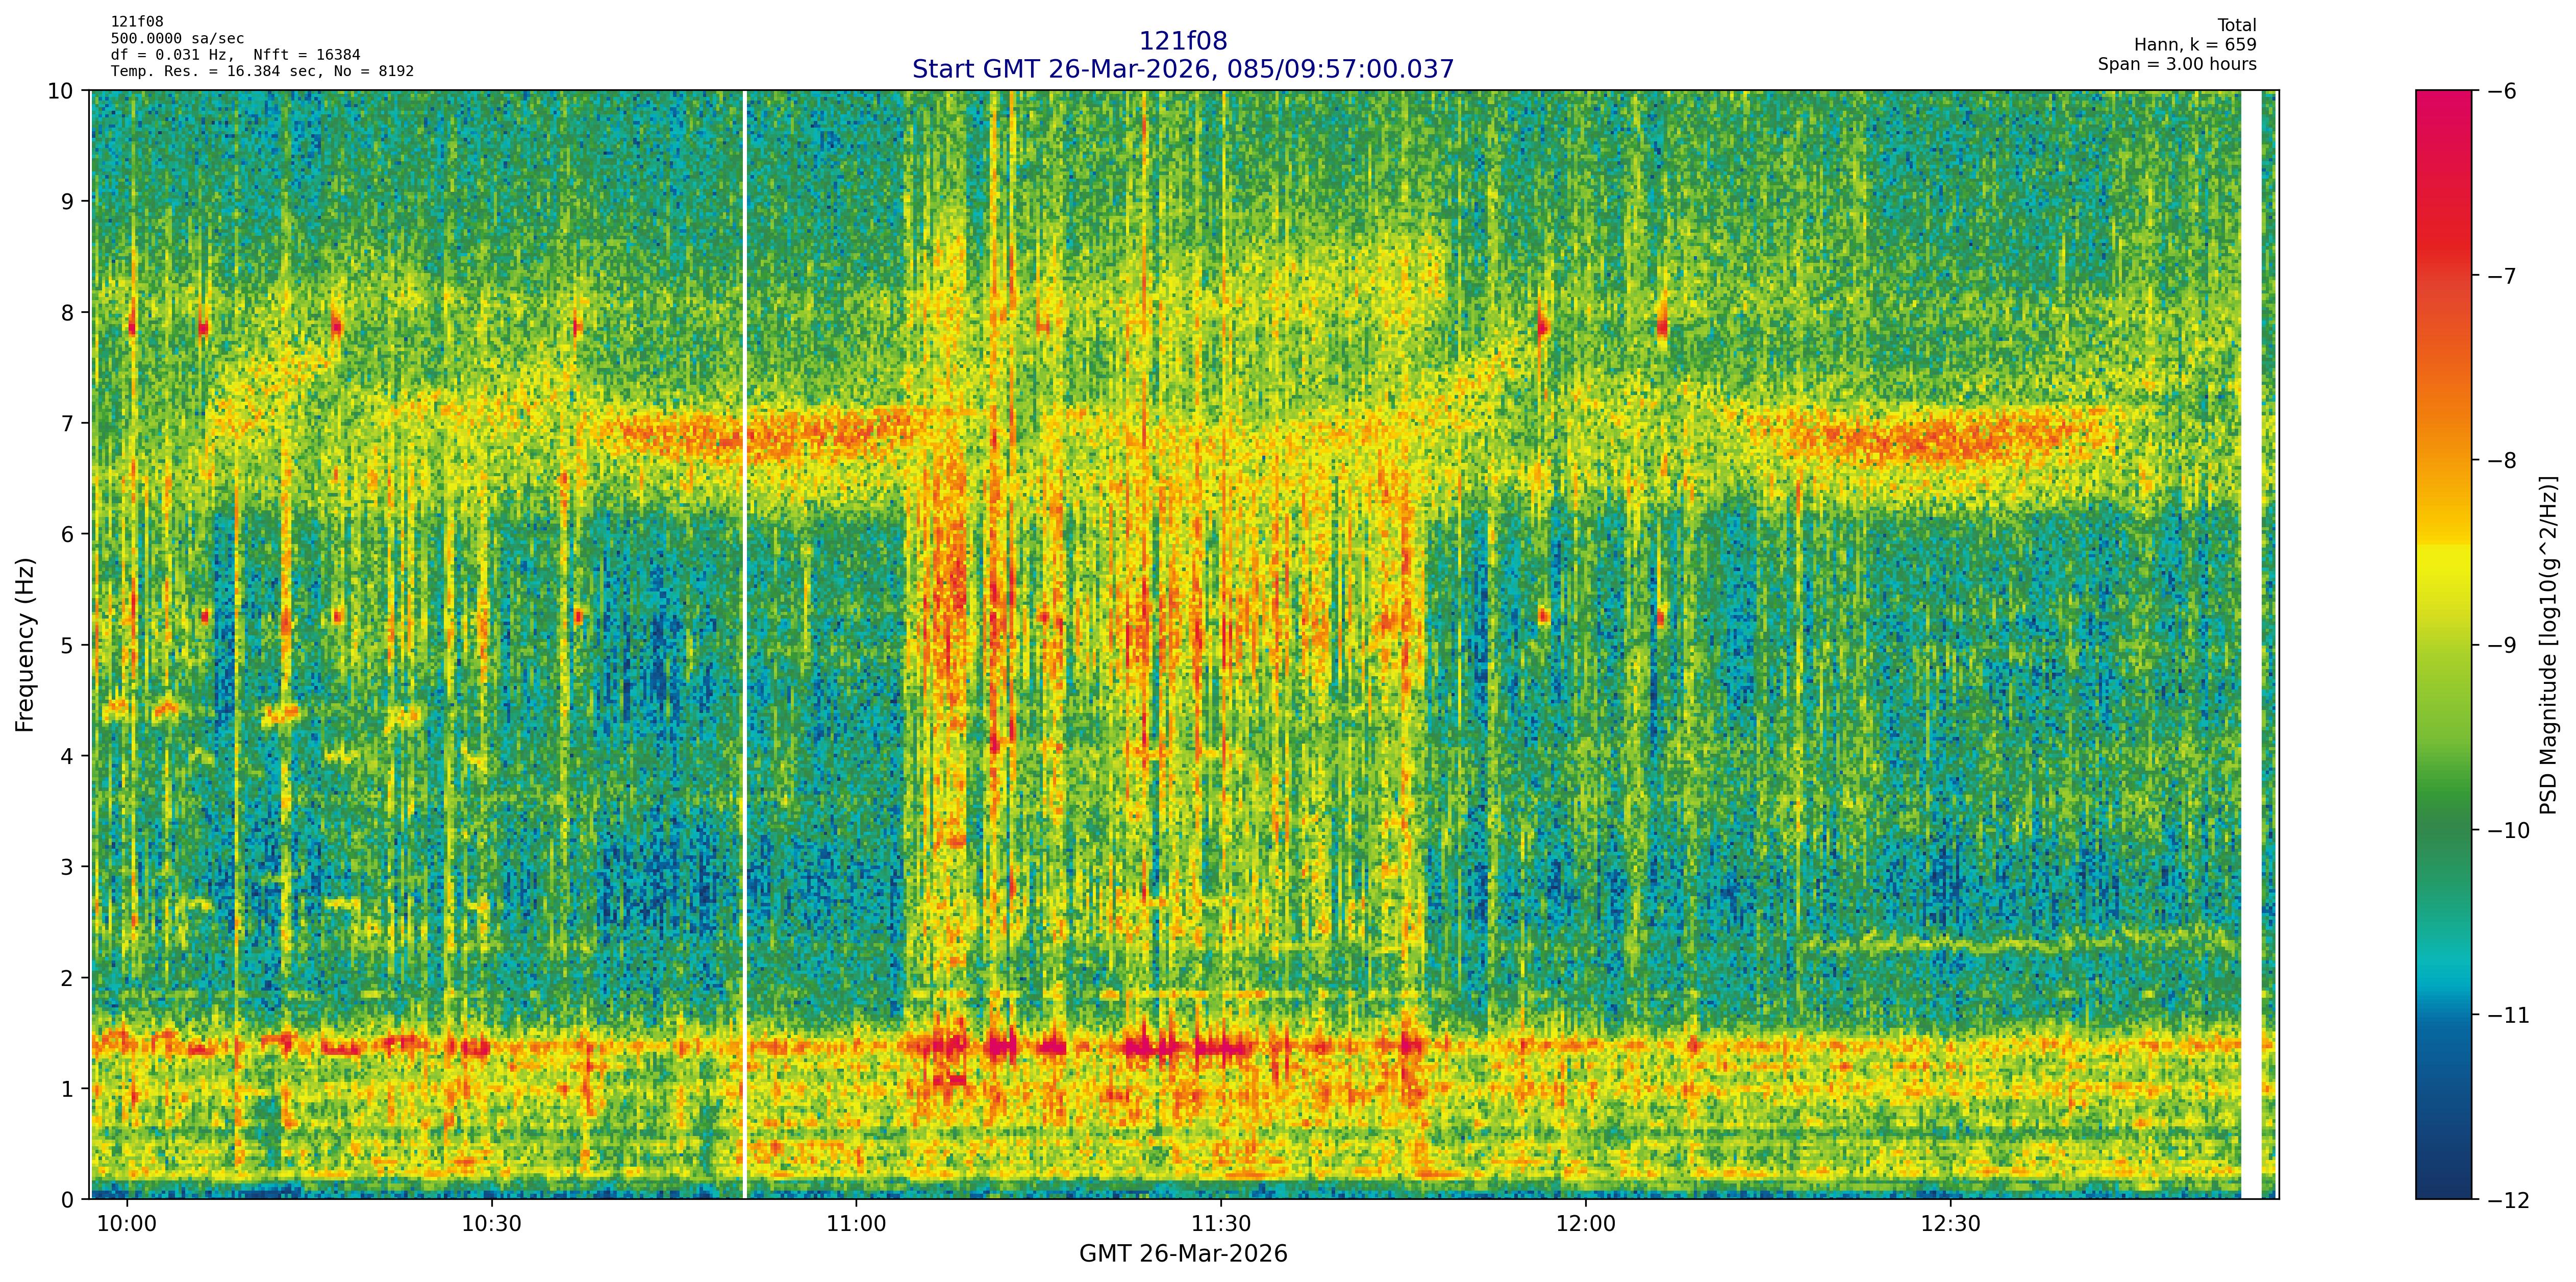Screen dimensions: 2576x1282
Task: Click the red top of the colorbar
Action: (x=2443, y=100)
